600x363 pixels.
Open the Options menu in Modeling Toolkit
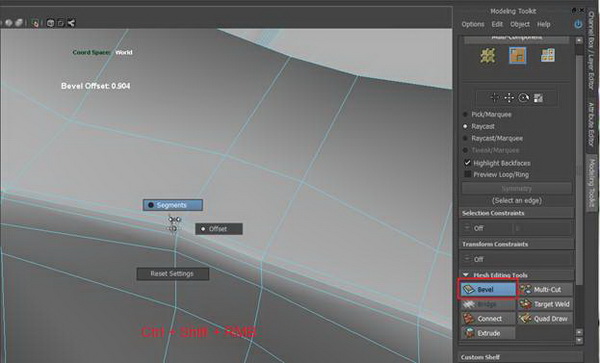pyautogui.click(x=473, y=24)
